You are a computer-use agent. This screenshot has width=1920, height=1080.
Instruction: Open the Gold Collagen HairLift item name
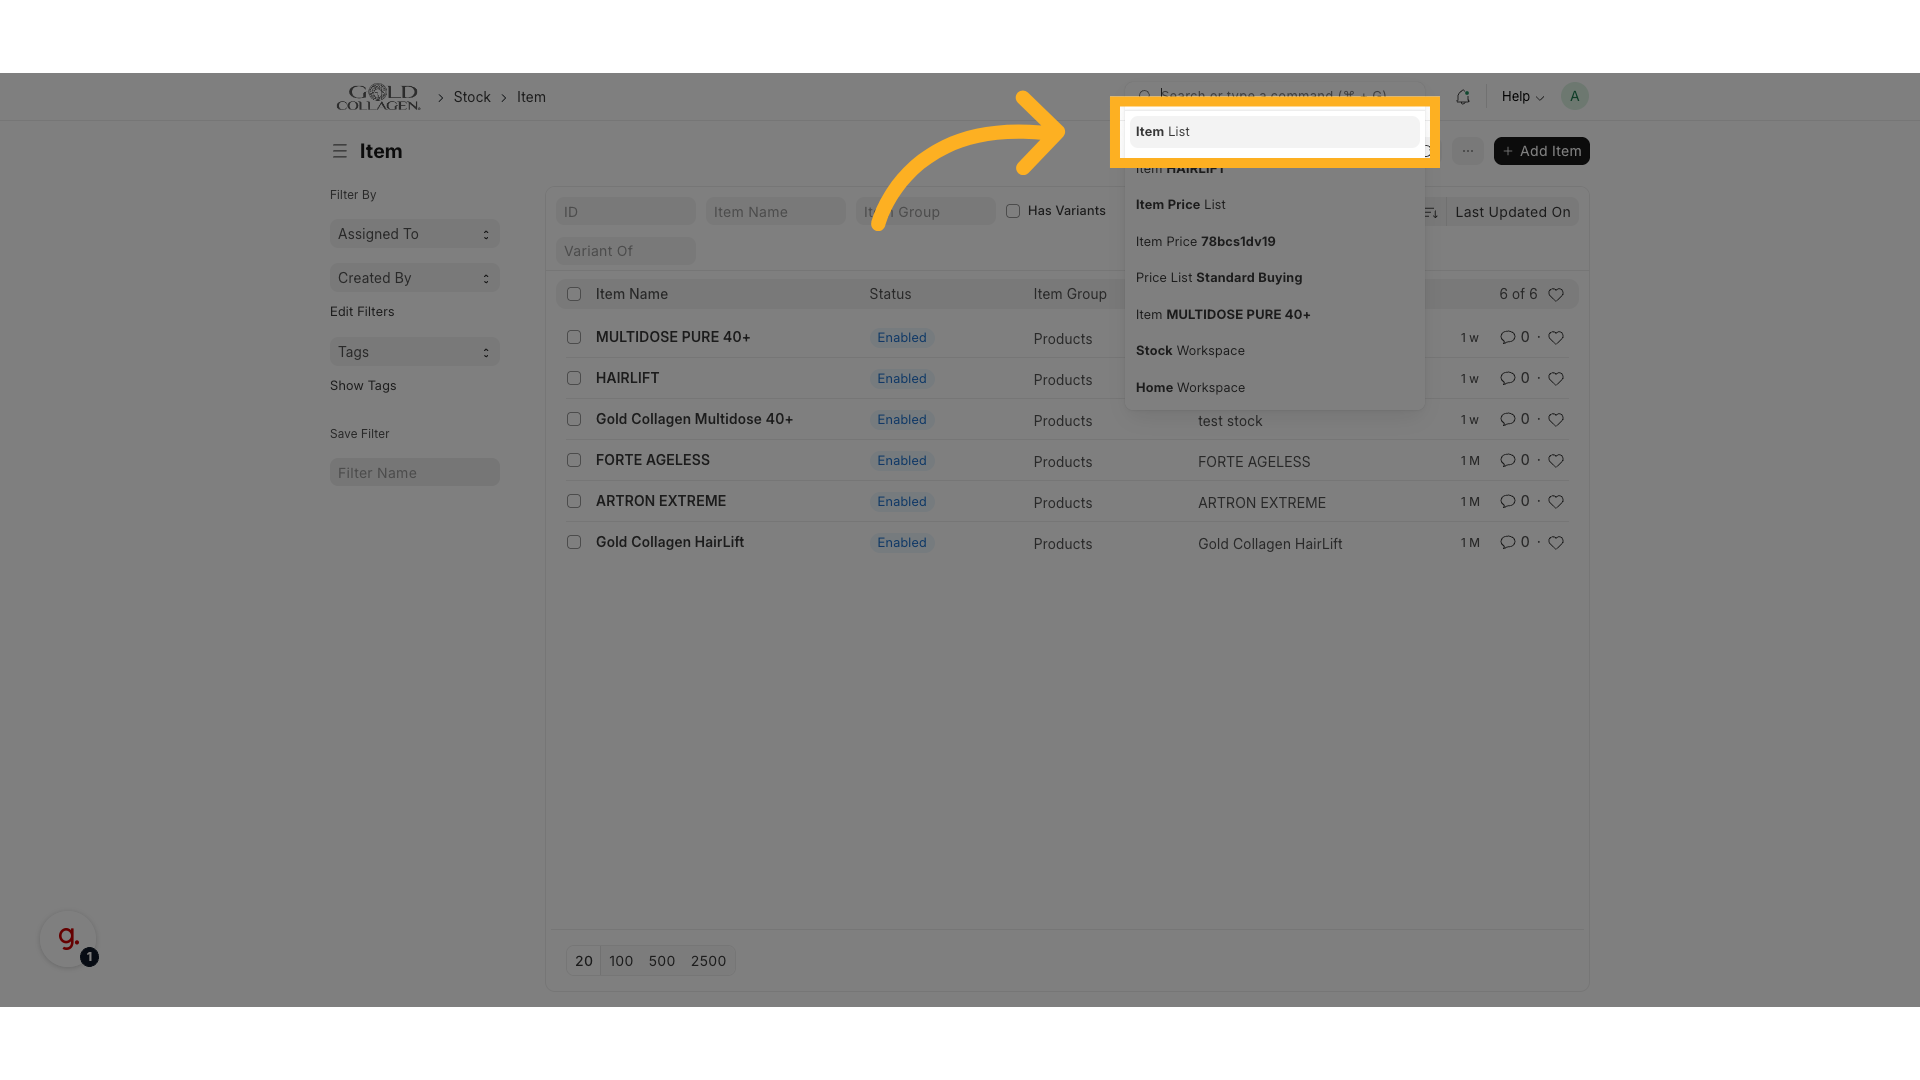coord(670,542)
